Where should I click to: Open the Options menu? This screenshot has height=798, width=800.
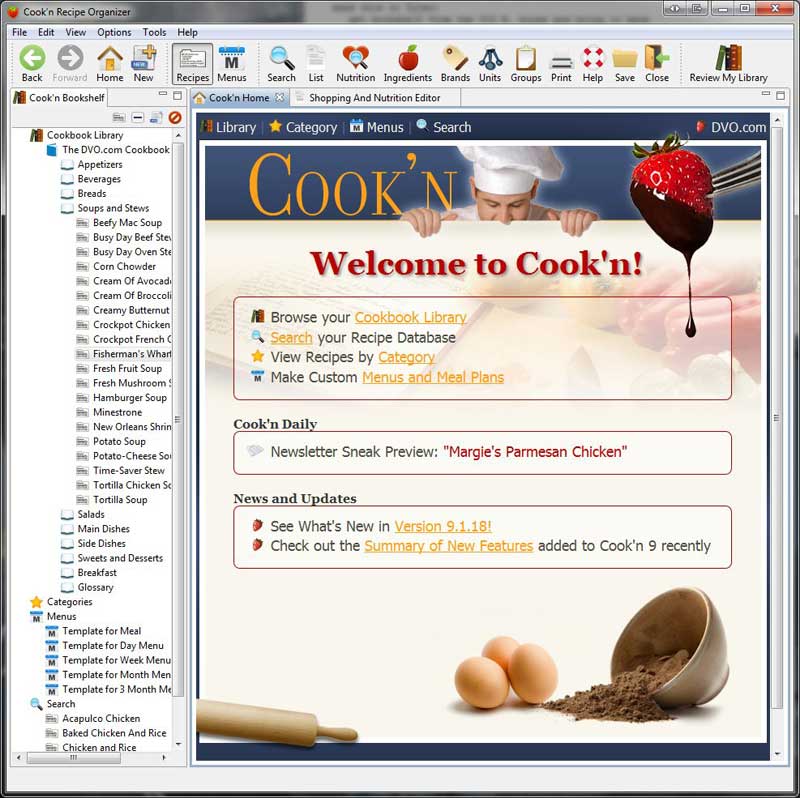pos(114,32)
